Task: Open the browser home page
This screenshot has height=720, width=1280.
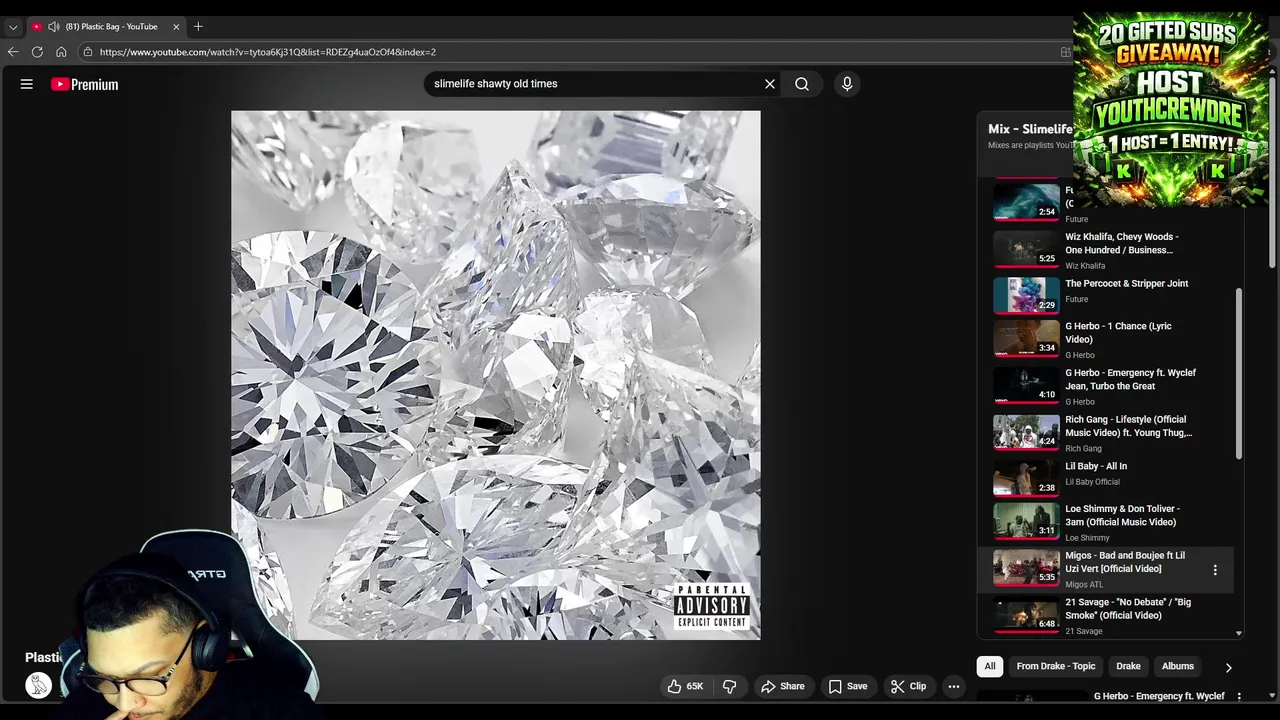Action: tap(61, 52)
